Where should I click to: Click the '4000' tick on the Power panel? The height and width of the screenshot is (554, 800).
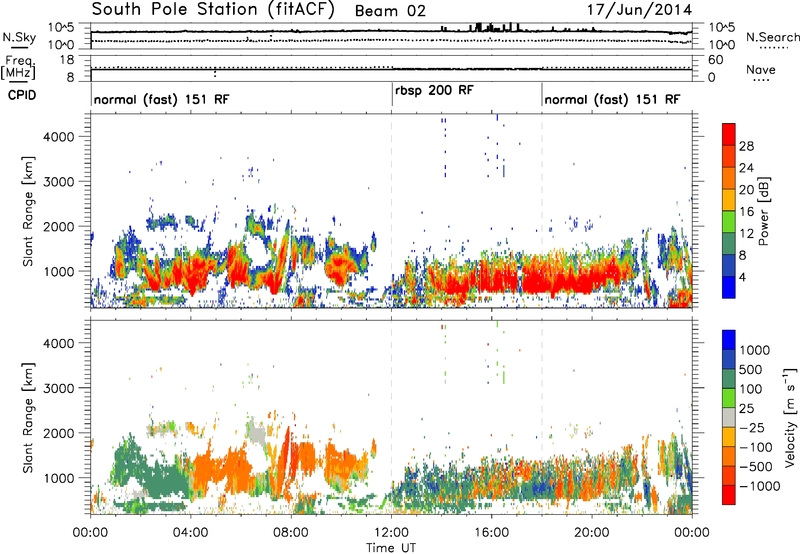[58, 137]
